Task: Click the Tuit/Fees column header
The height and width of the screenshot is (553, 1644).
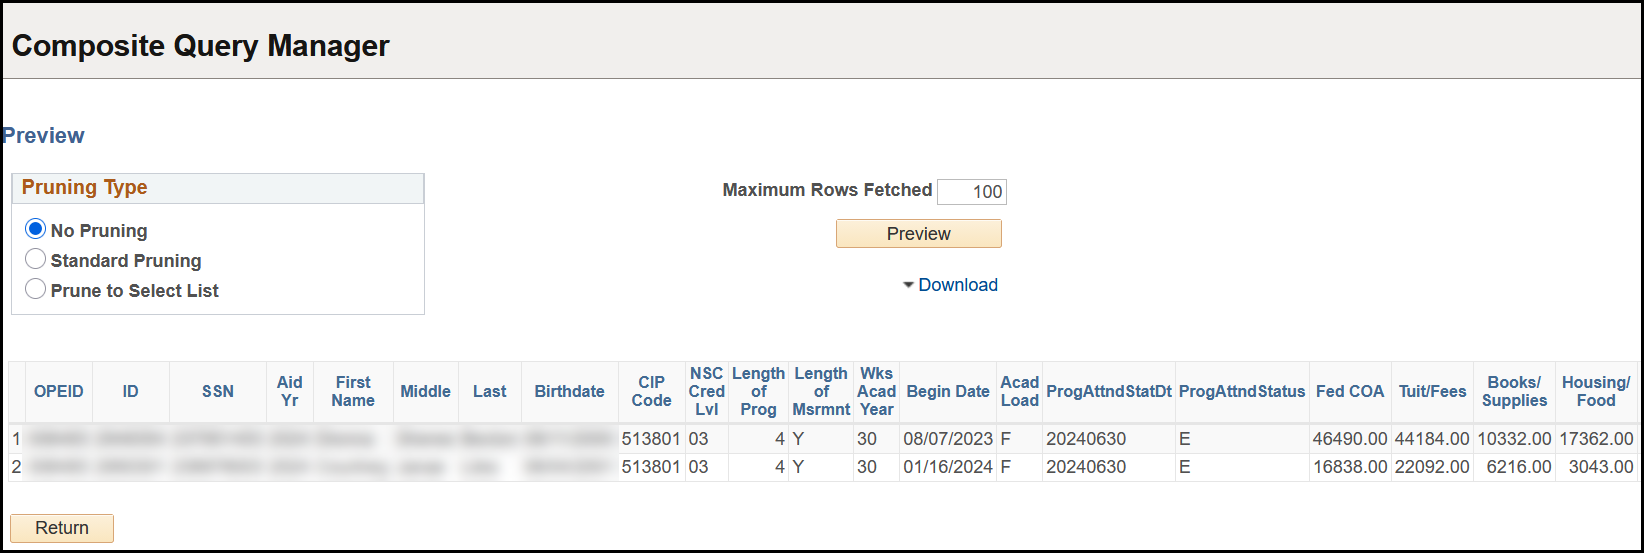Action: coord(1432,392)
